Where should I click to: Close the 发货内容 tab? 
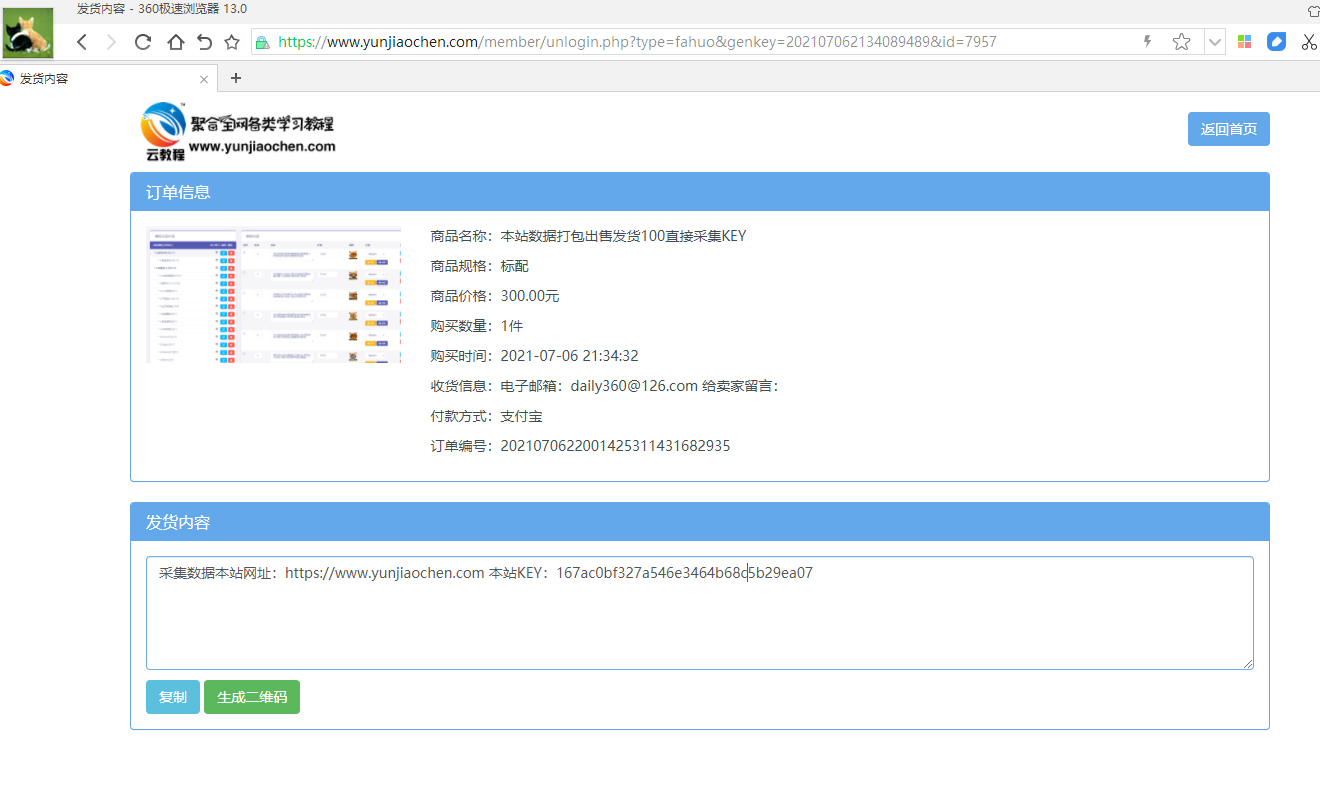pos(204,79)
